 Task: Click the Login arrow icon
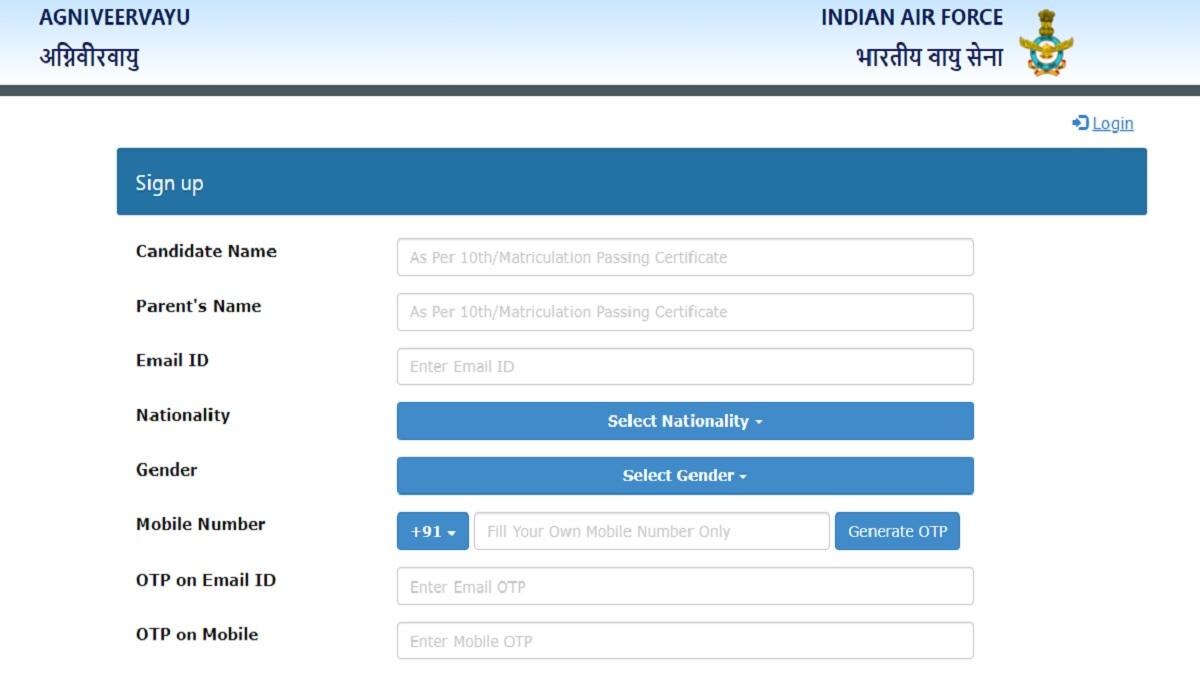click(x=1080, y=123)
